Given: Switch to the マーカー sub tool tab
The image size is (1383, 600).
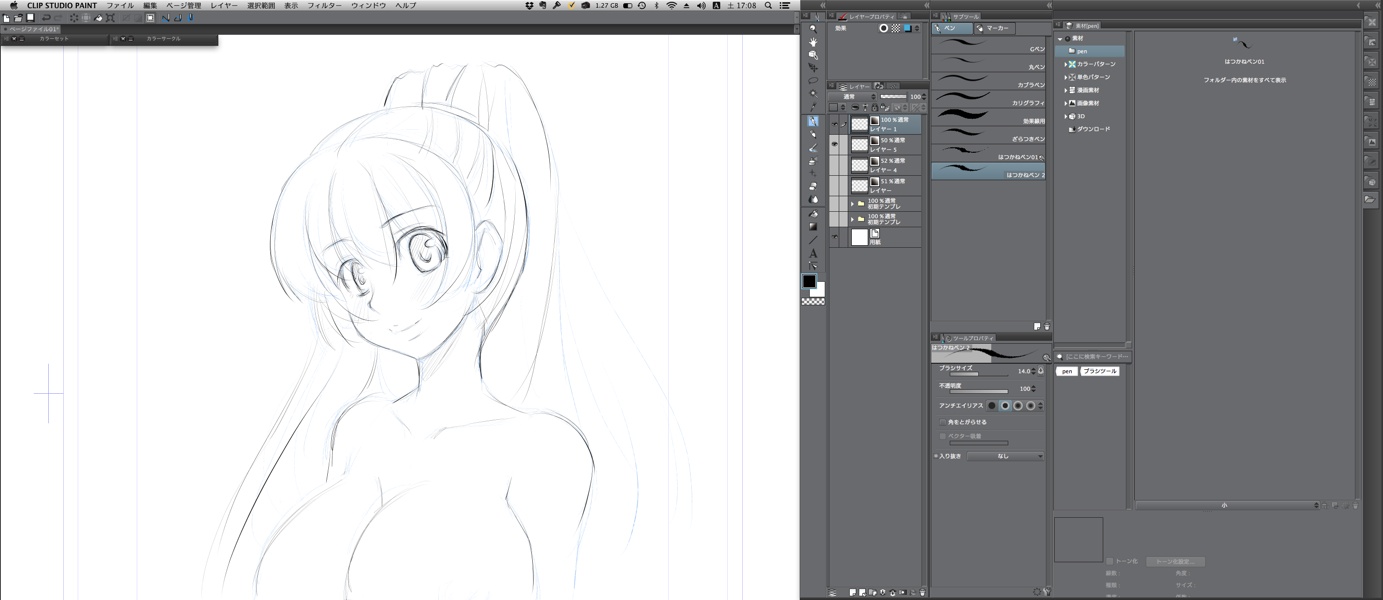Looking at the screenshot, I should click(993, 28).
